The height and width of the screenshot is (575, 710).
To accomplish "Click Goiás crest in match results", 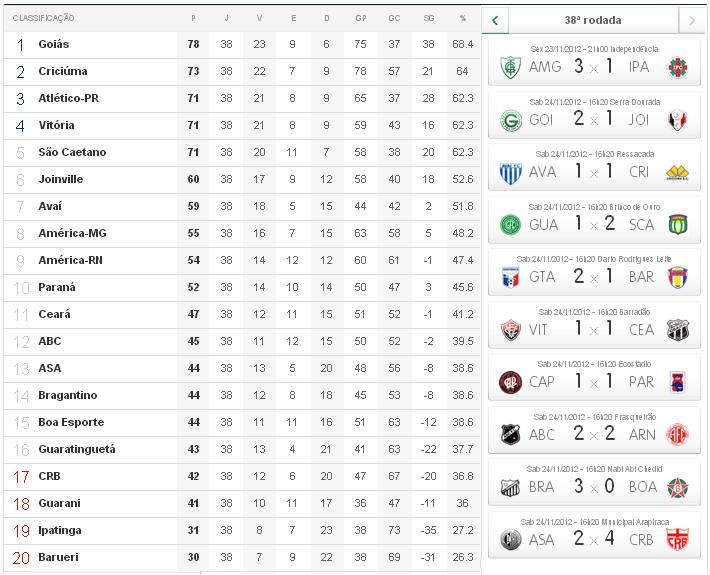I will [511, 121].
